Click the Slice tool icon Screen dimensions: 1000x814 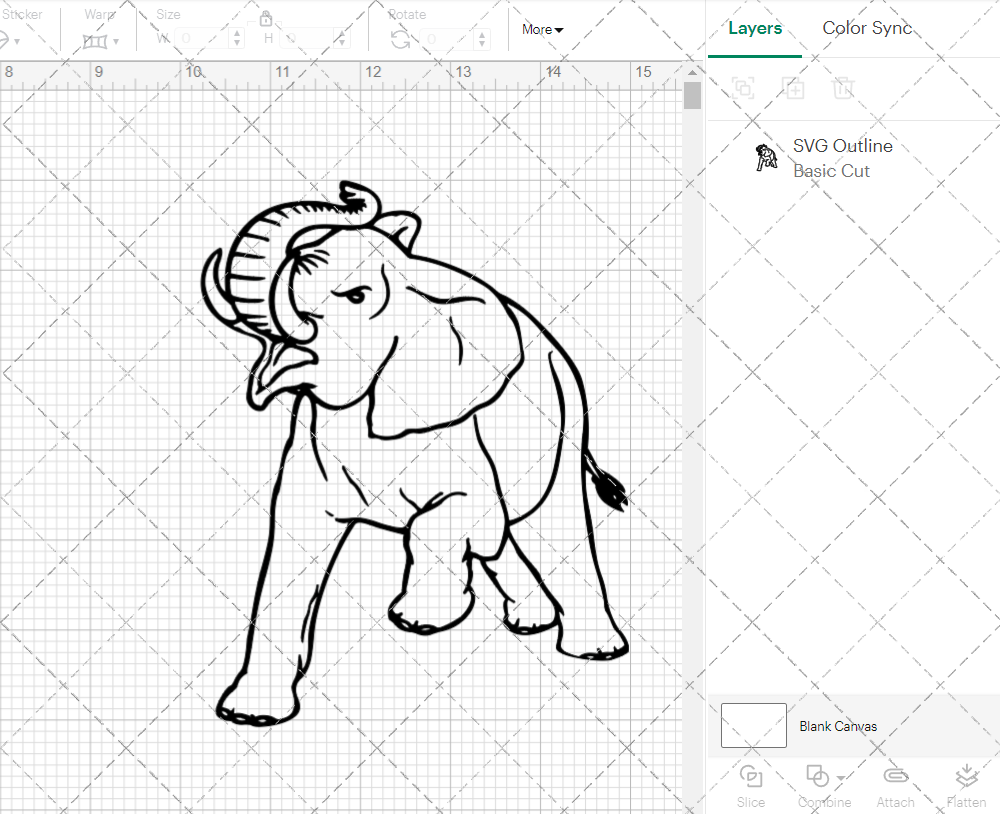(750, 777)
